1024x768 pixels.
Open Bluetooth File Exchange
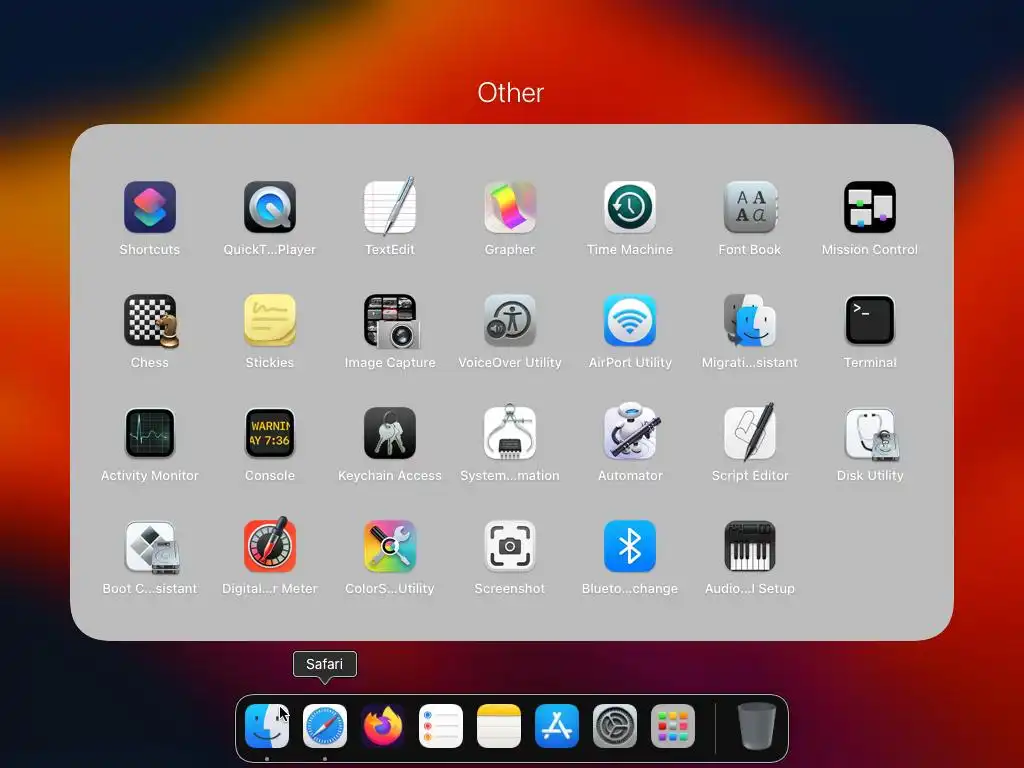tap(630, 546)
